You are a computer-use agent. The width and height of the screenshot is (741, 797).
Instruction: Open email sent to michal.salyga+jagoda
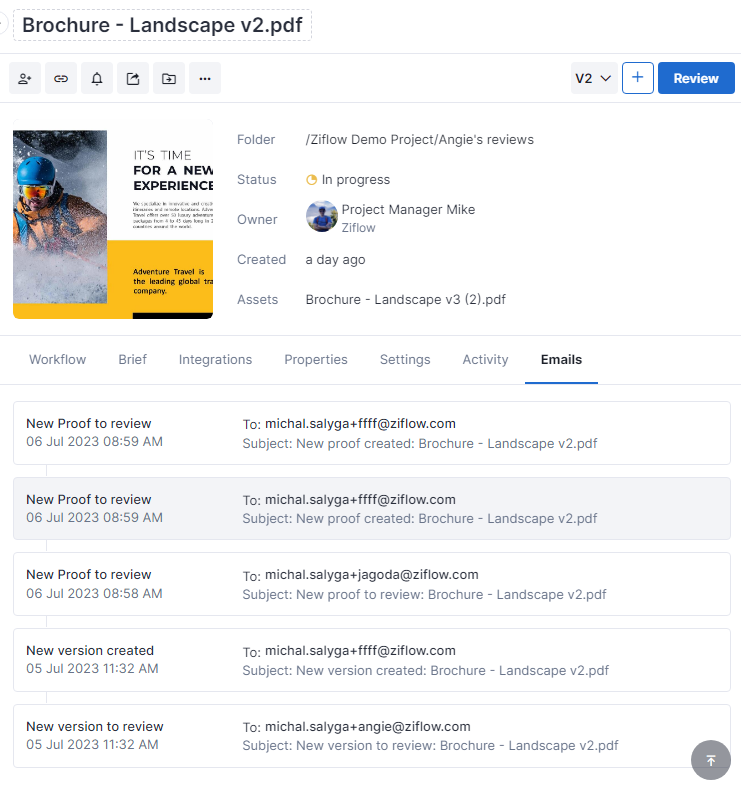pos(371,584)
